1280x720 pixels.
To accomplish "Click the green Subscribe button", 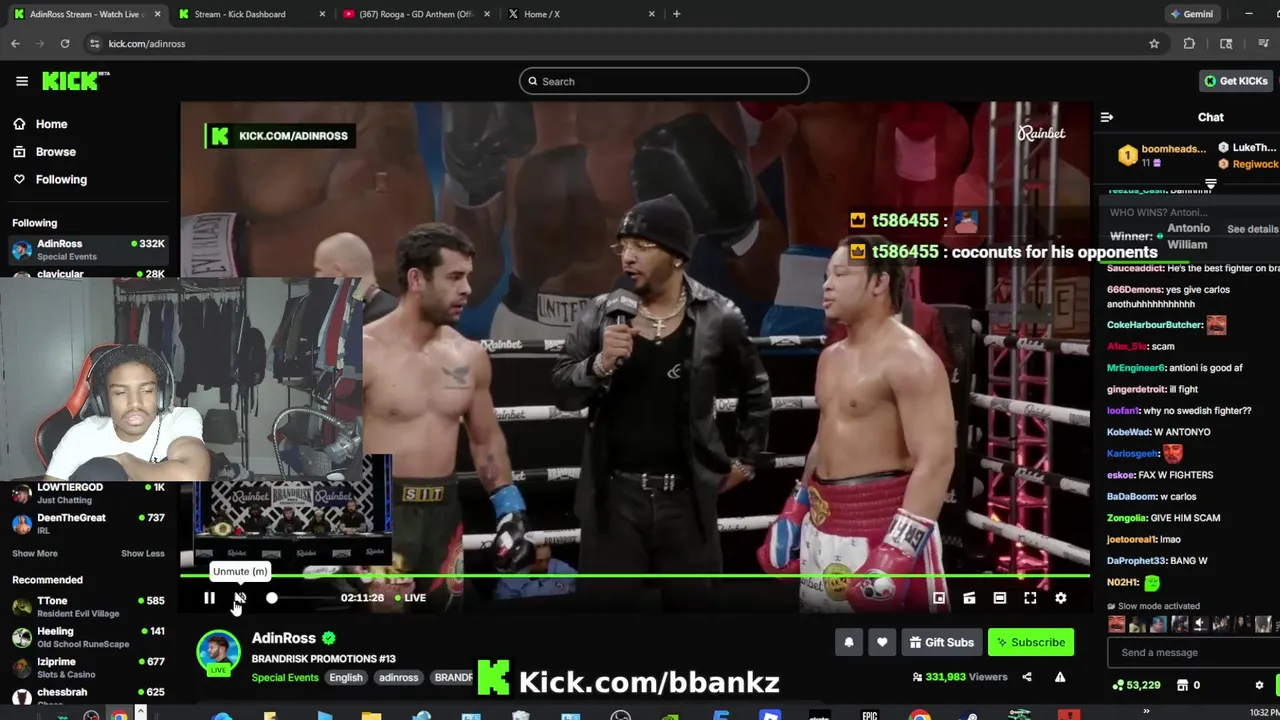I will tap(1031, 642).
